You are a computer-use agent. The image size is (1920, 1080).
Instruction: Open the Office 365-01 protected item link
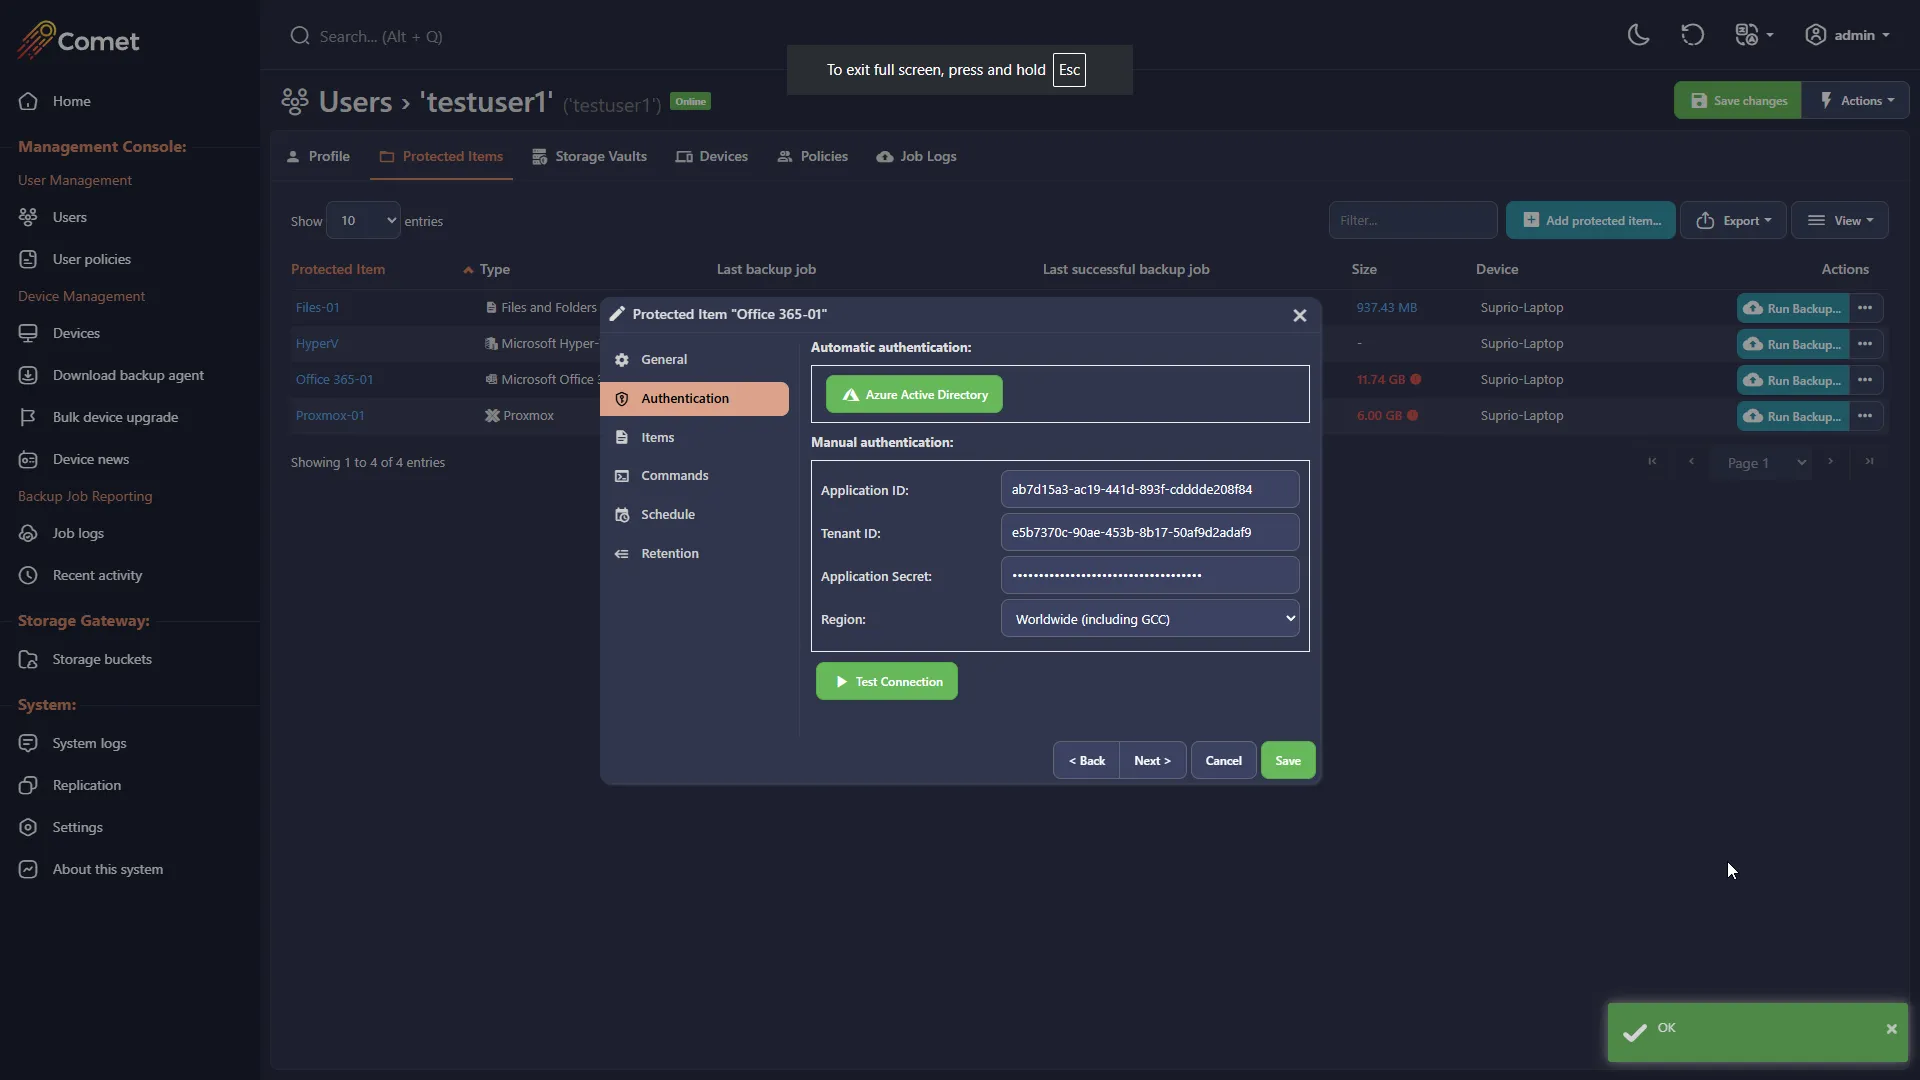point(334,379)
